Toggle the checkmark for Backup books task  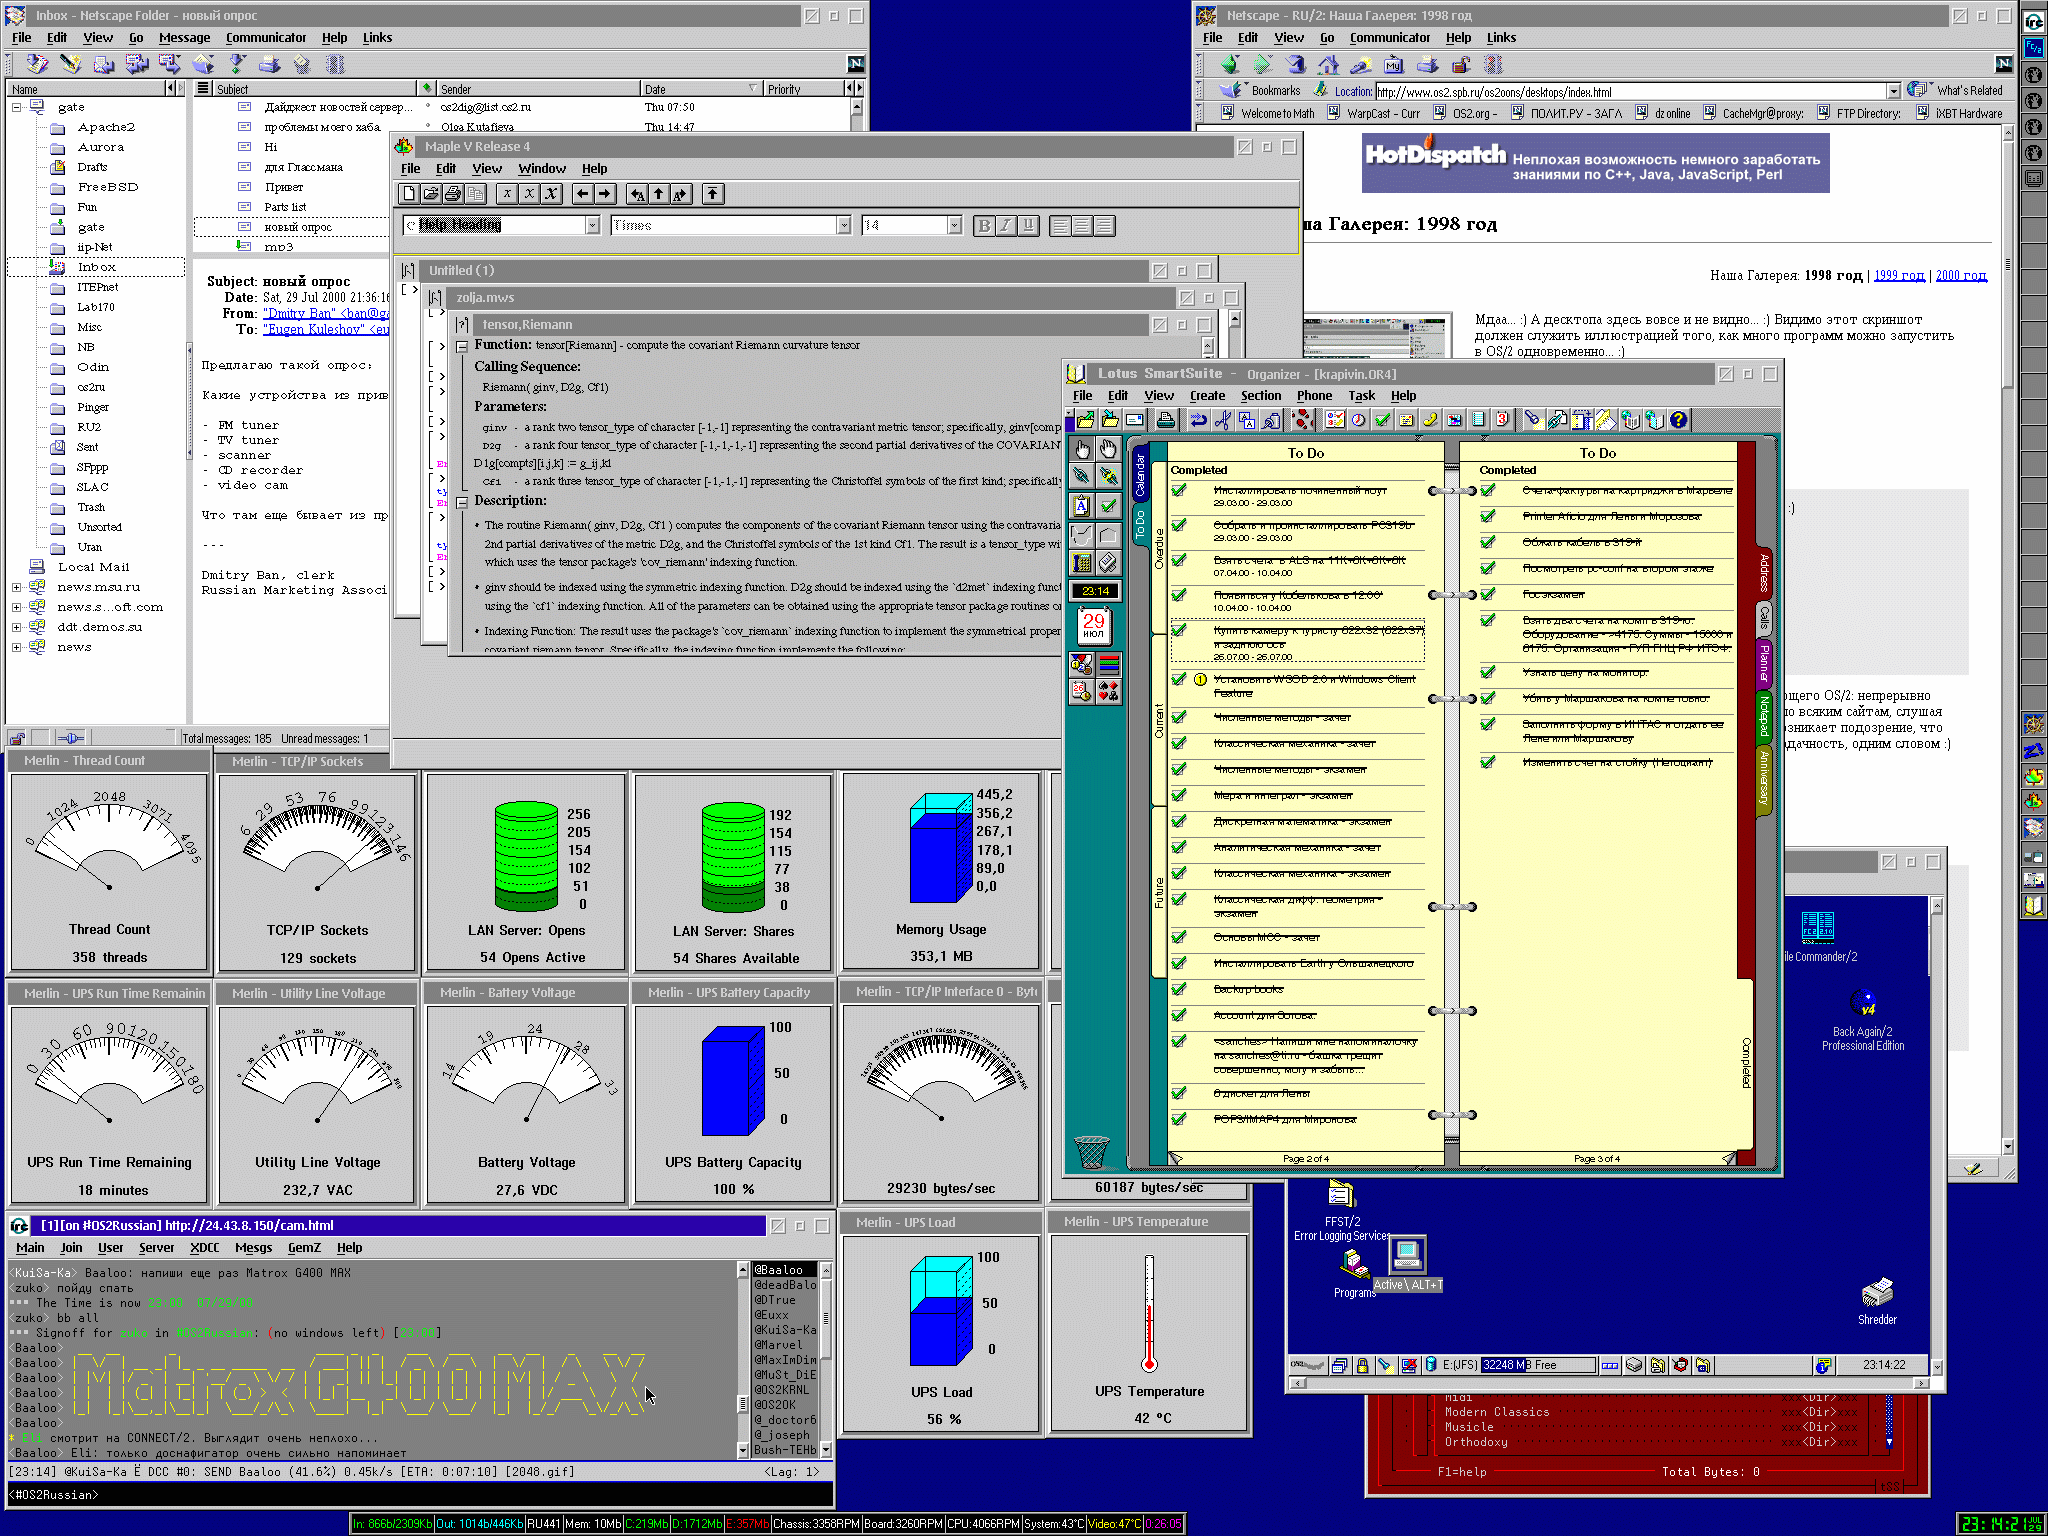[x=1179, y=989]
